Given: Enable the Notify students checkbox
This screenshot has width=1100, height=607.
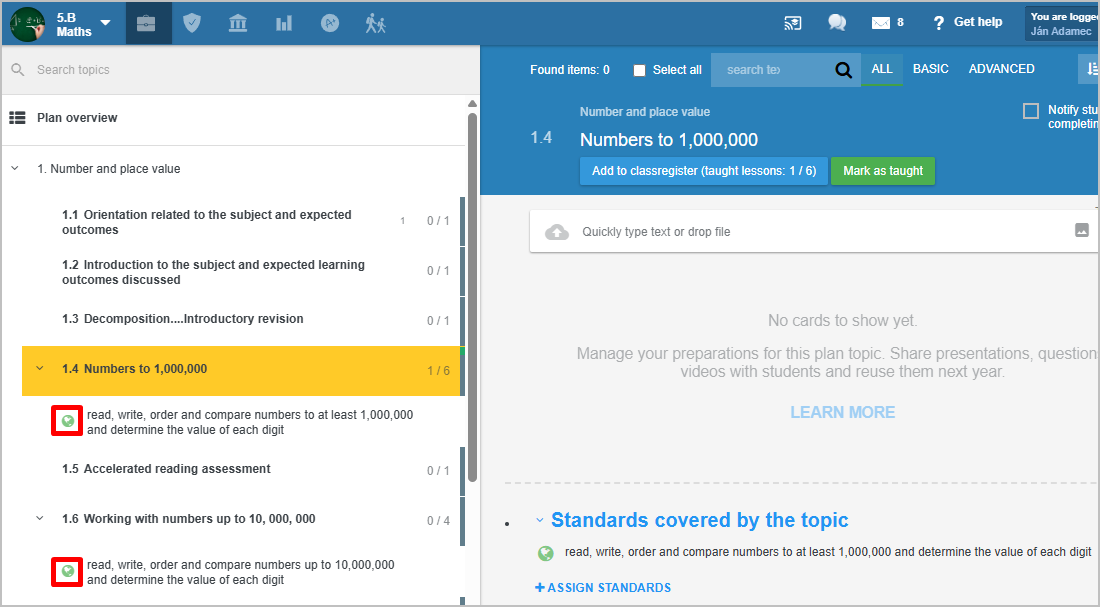Looking at the screenshot, I should coord(1031,111).
